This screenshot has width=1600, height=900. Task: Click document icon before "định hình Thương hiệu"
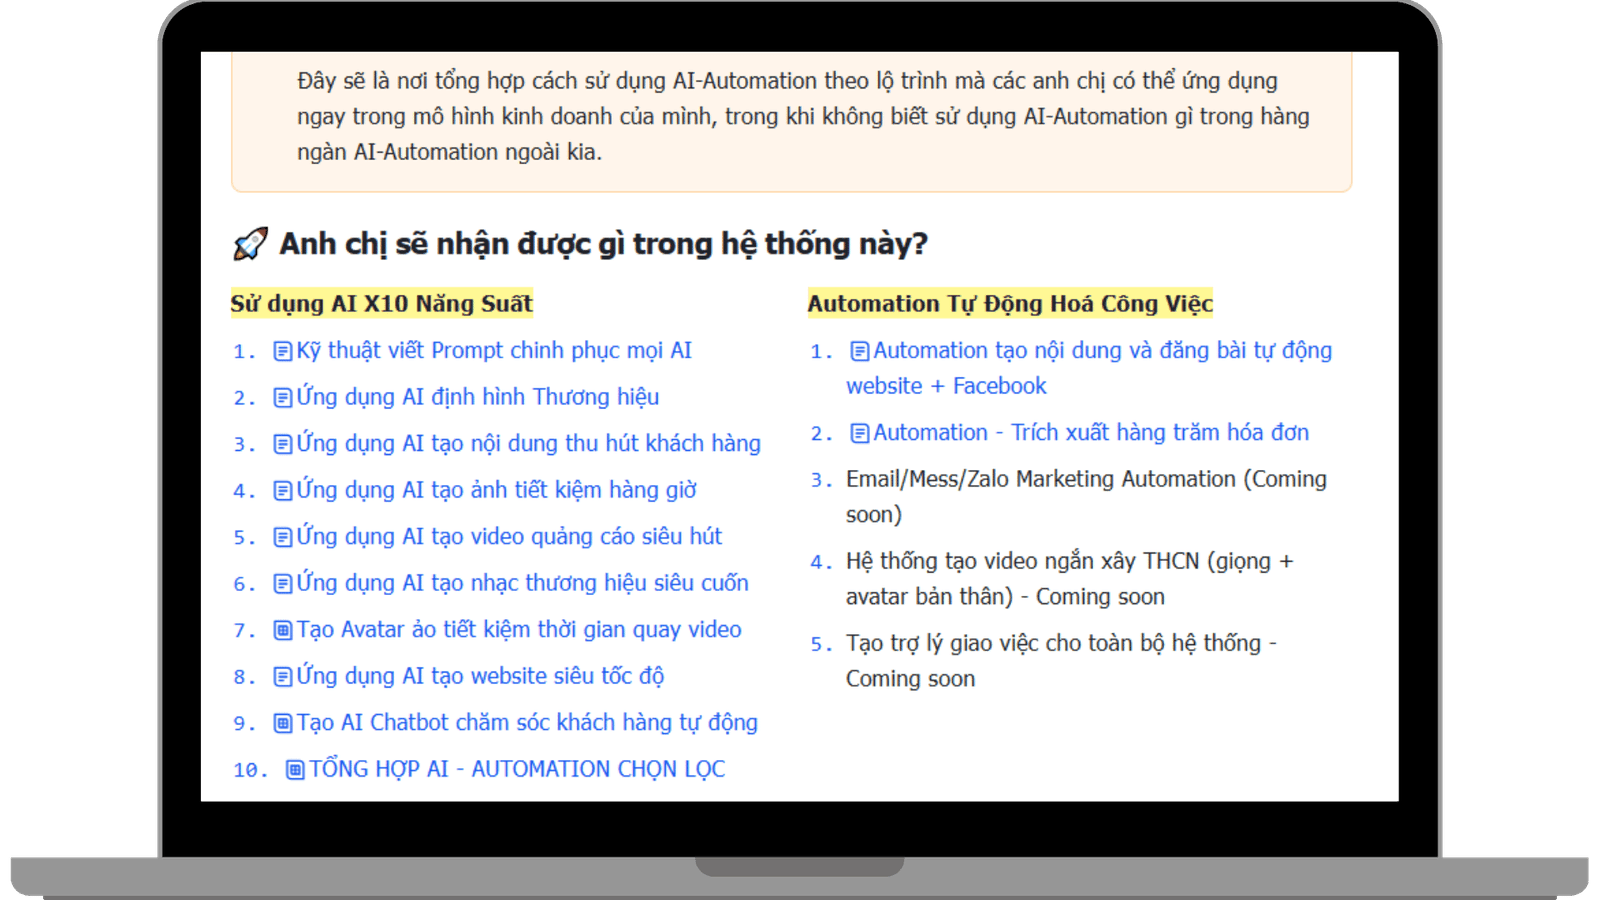283,398
